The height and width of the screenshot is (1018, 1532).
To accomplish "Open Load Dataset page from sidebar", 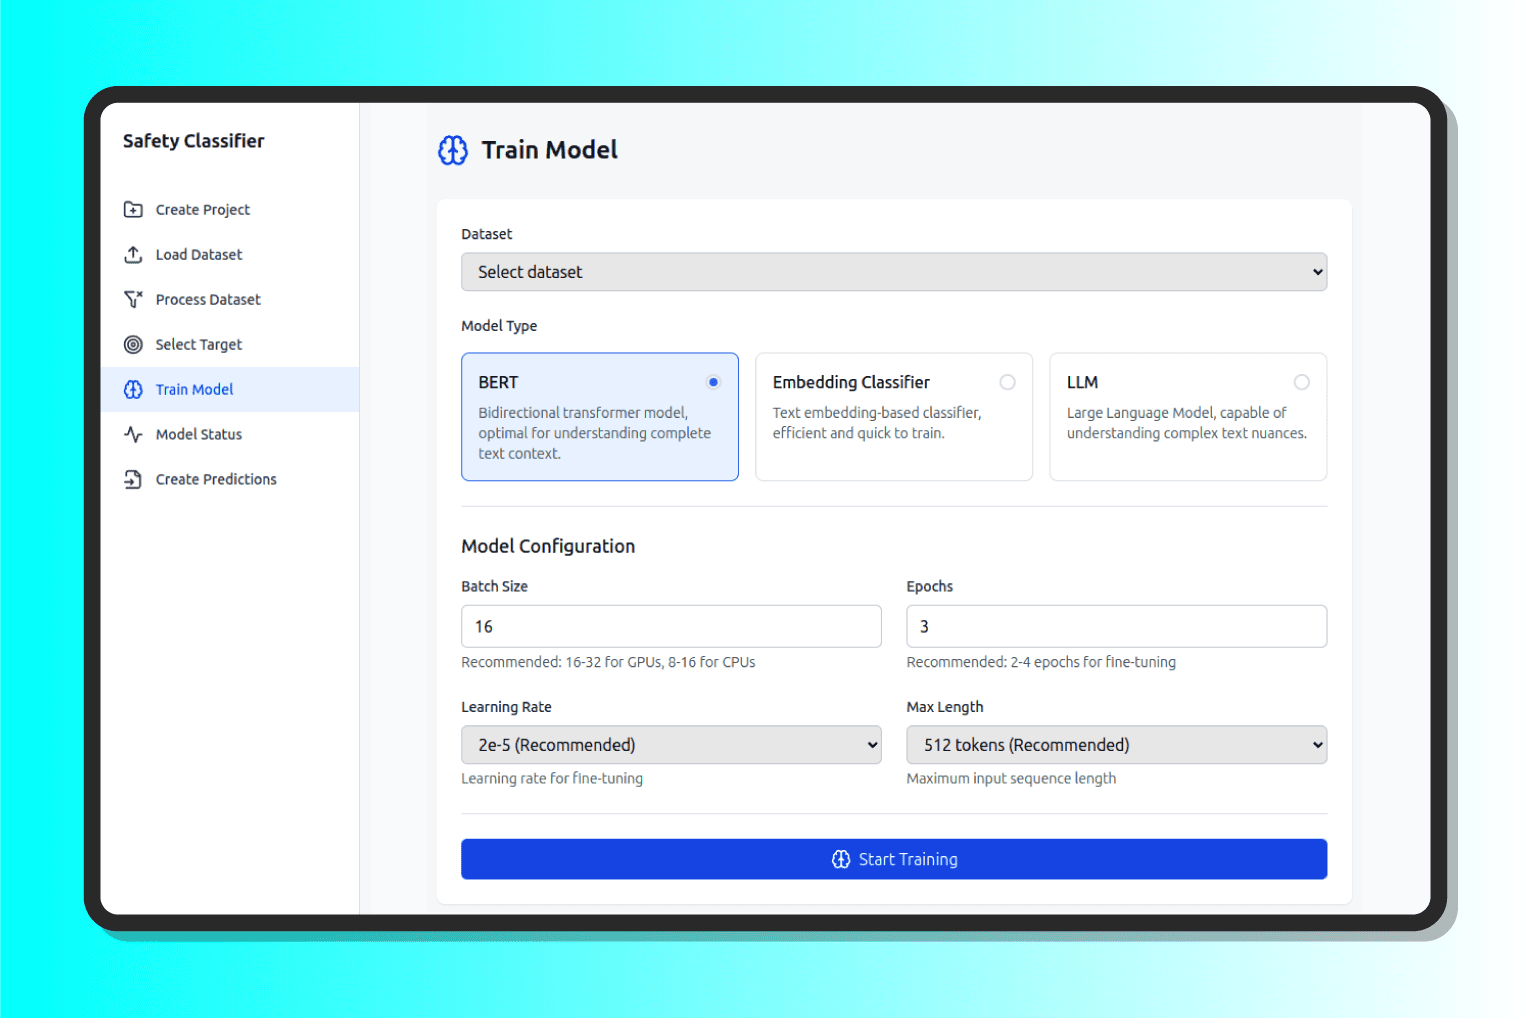I will (x=199, y=255).
